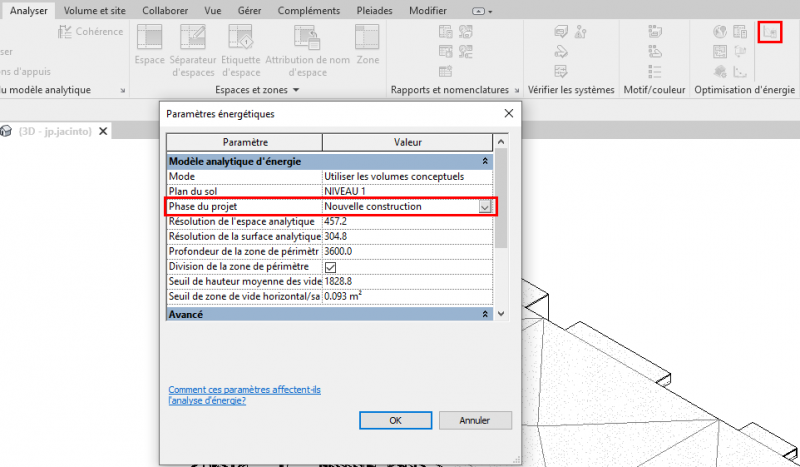Screen dimensions: 800x467
Task: Switch to the Modifier tab
Action: [x=428, y=10]
